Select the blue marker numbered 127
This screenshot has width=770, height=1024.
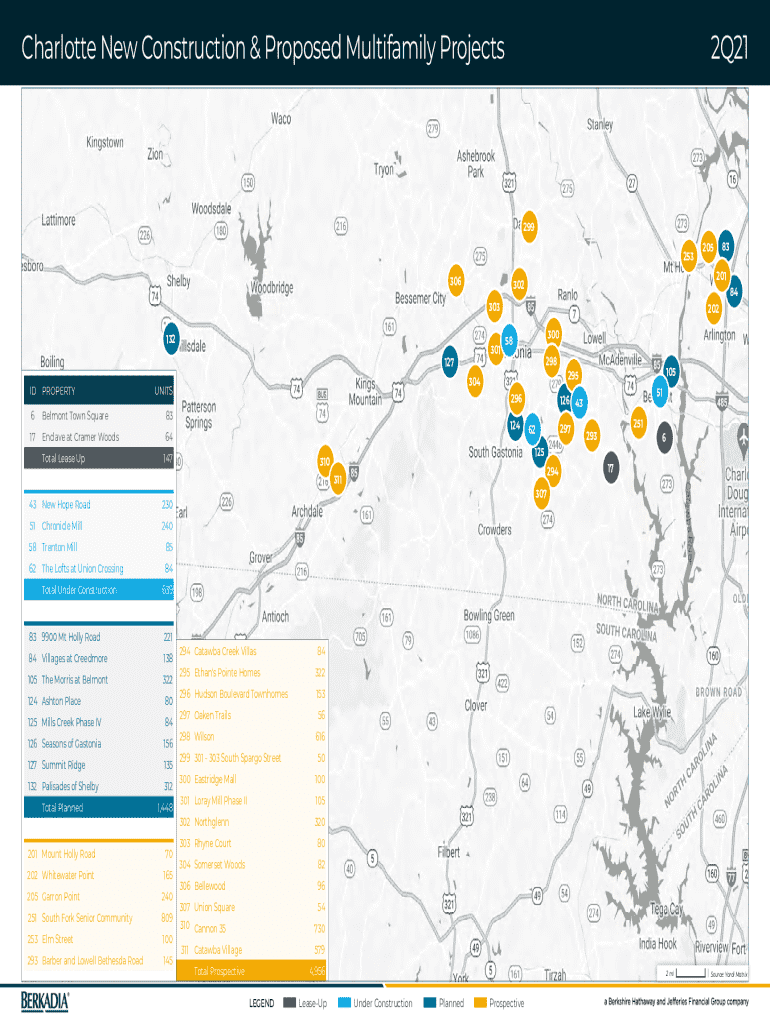450,362
